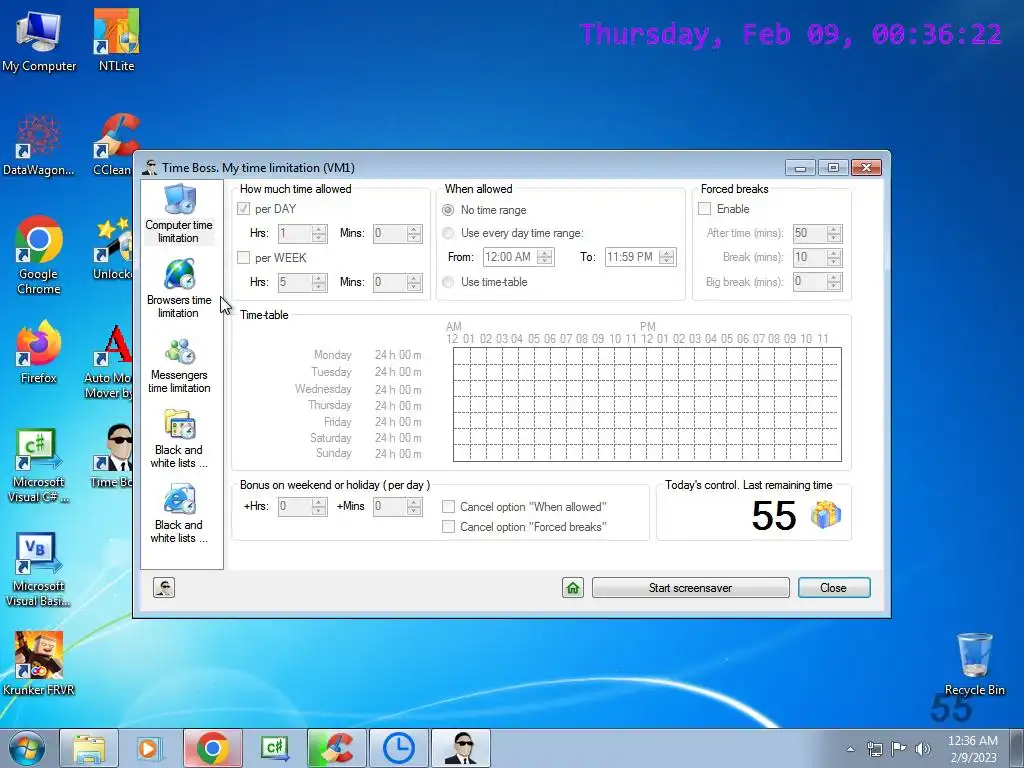Screen dimensions: 1024x768
Task: Click the gift box bonus icon
Action: (x=825, y=515)
